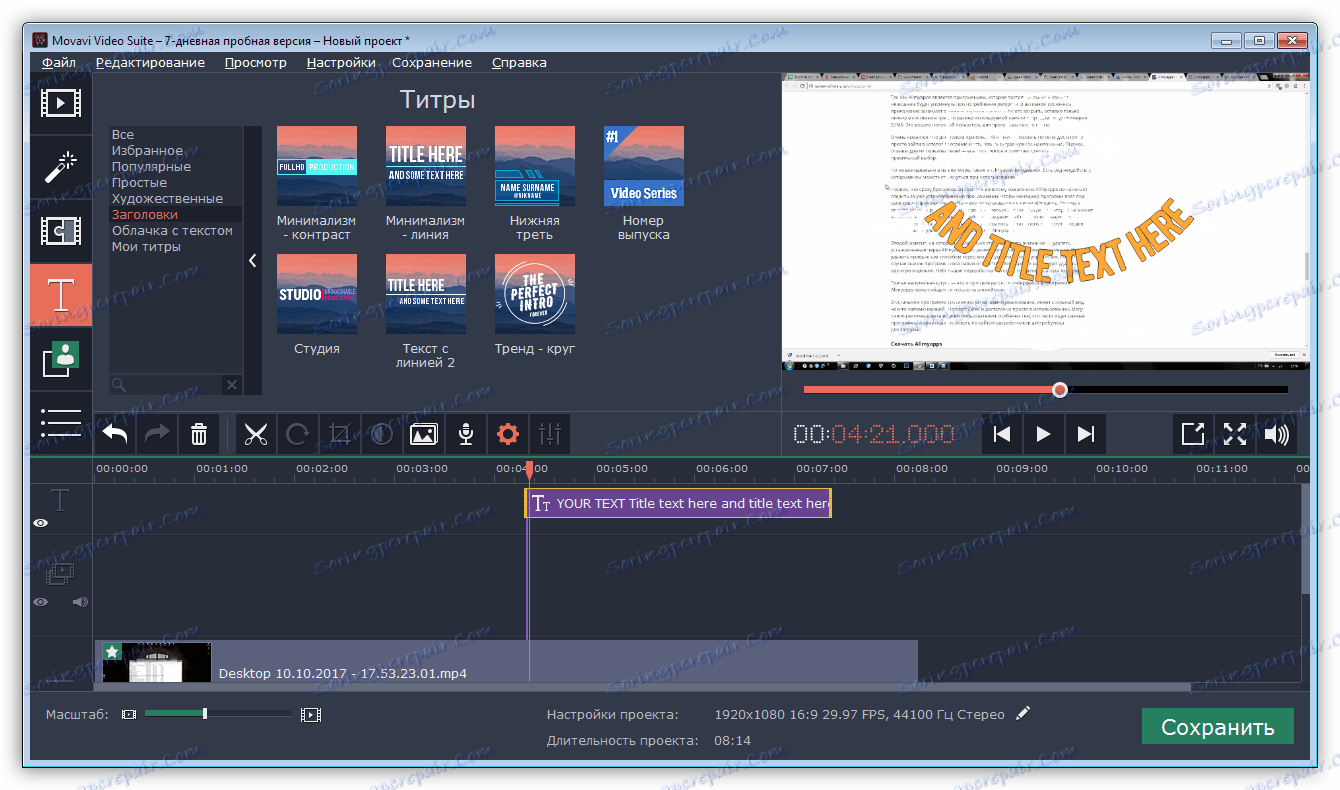Open the crop tool

339,434
